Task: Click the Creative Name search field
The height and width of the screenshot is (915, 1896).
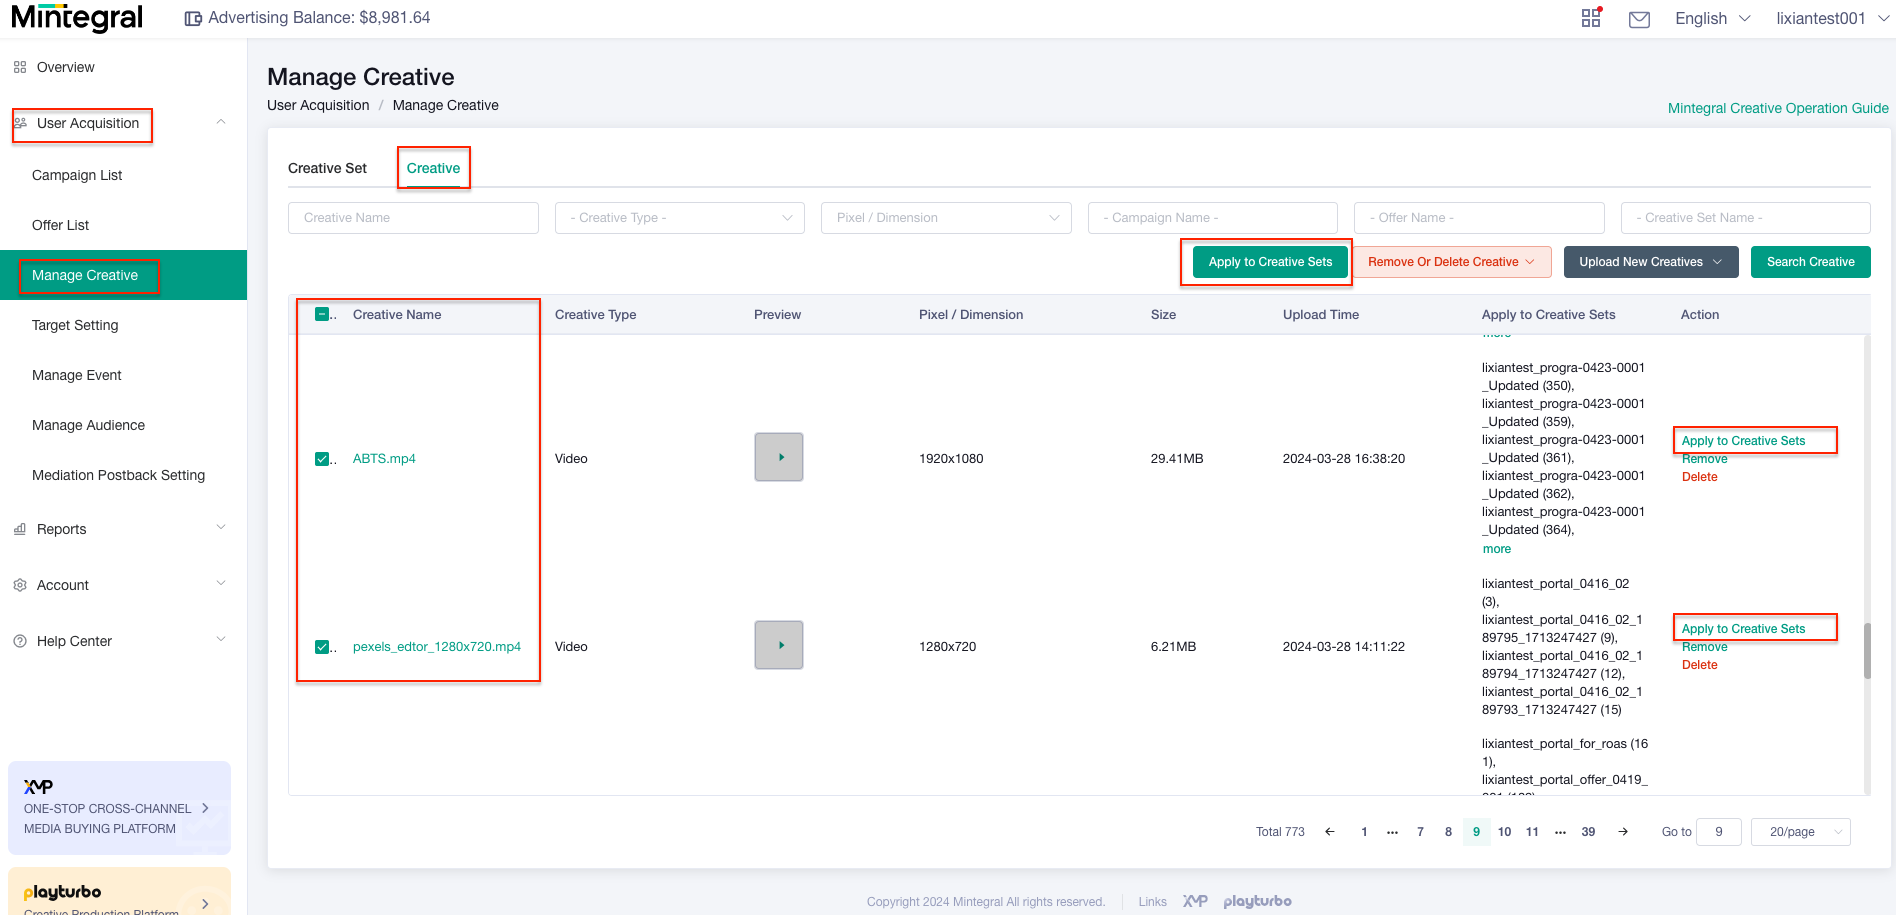Action: (413, 218)
